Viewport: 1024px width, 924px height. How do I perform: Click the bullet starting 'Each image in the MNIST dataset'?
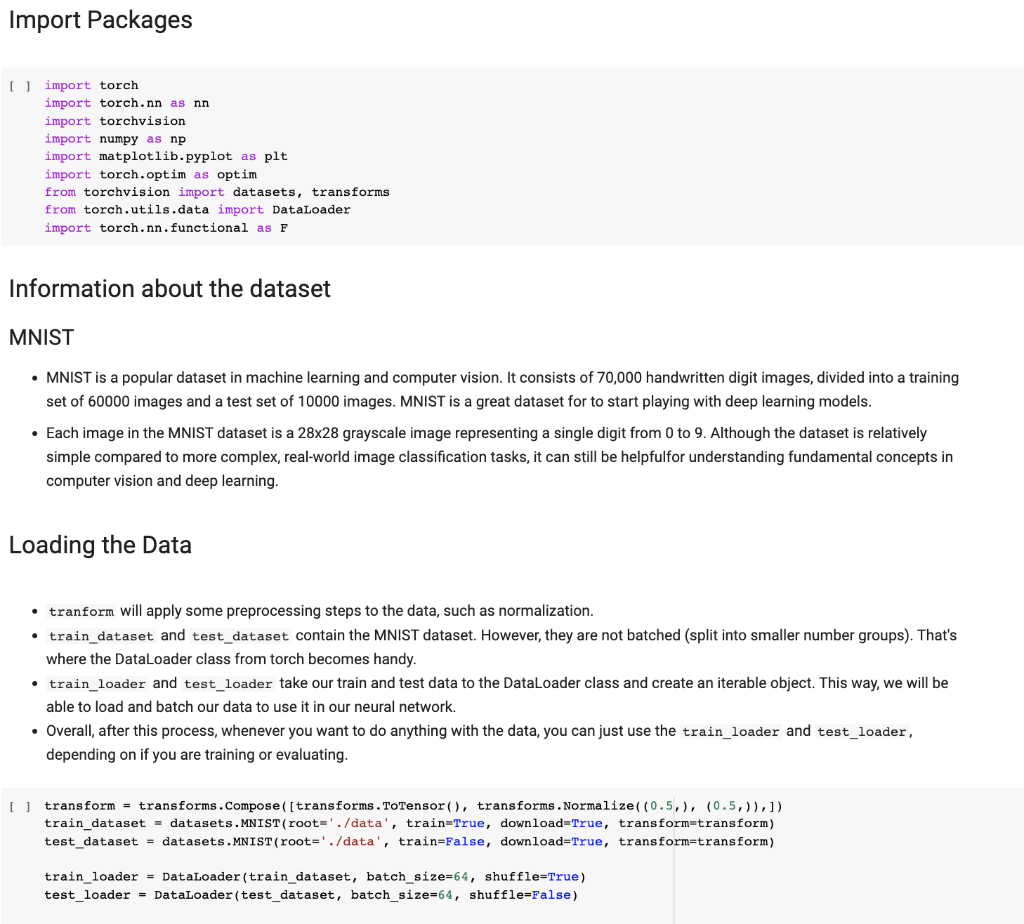coord(500,456)
